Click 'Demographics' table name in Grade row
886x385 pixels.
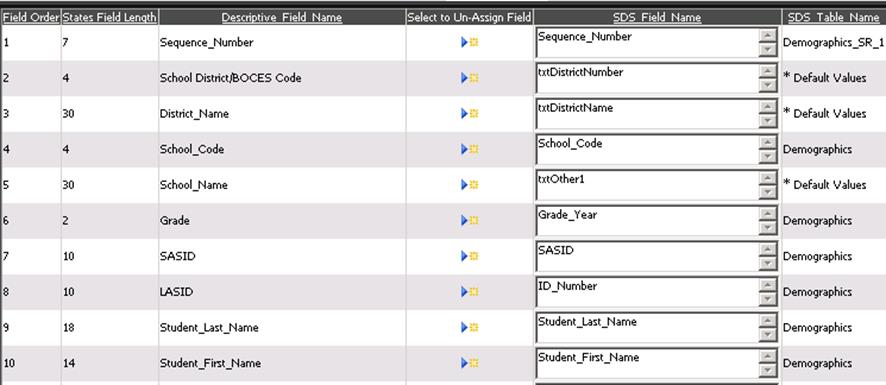pos(817,220)
